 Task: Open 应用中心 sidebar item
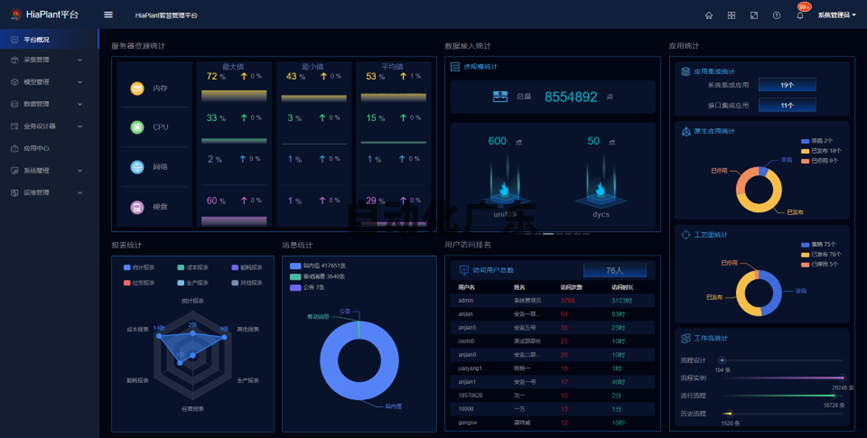coord(49,148)
